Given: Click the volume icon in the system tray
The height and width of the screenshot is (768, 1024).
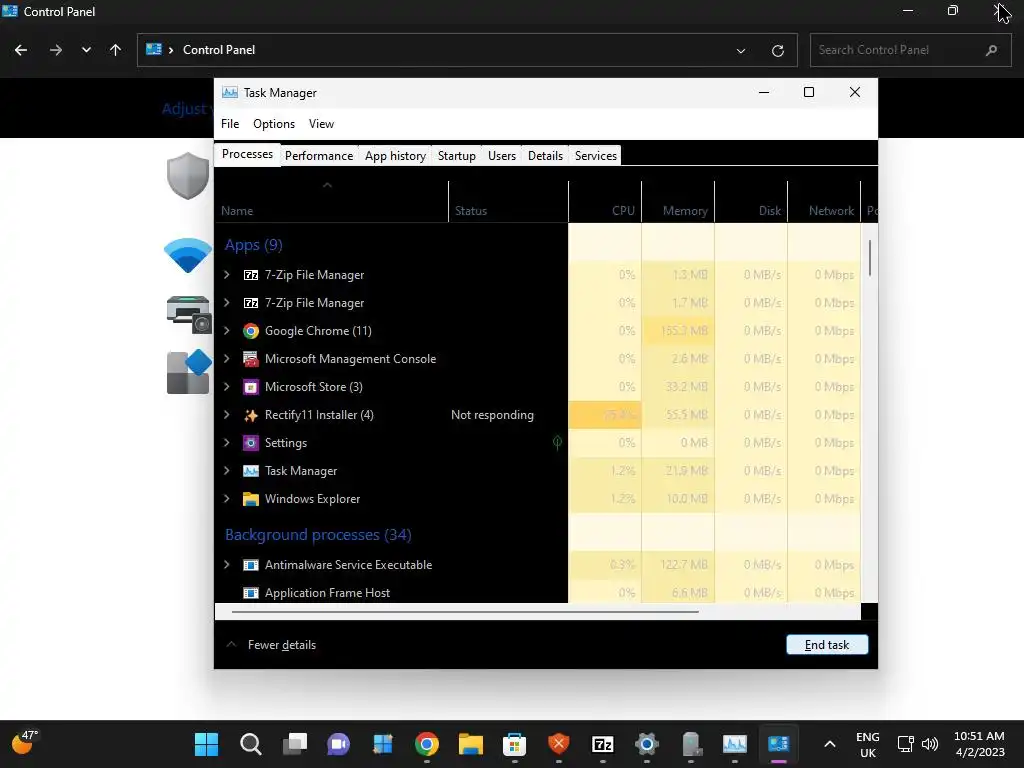Looking at the screenshot, I should point(929,744).
